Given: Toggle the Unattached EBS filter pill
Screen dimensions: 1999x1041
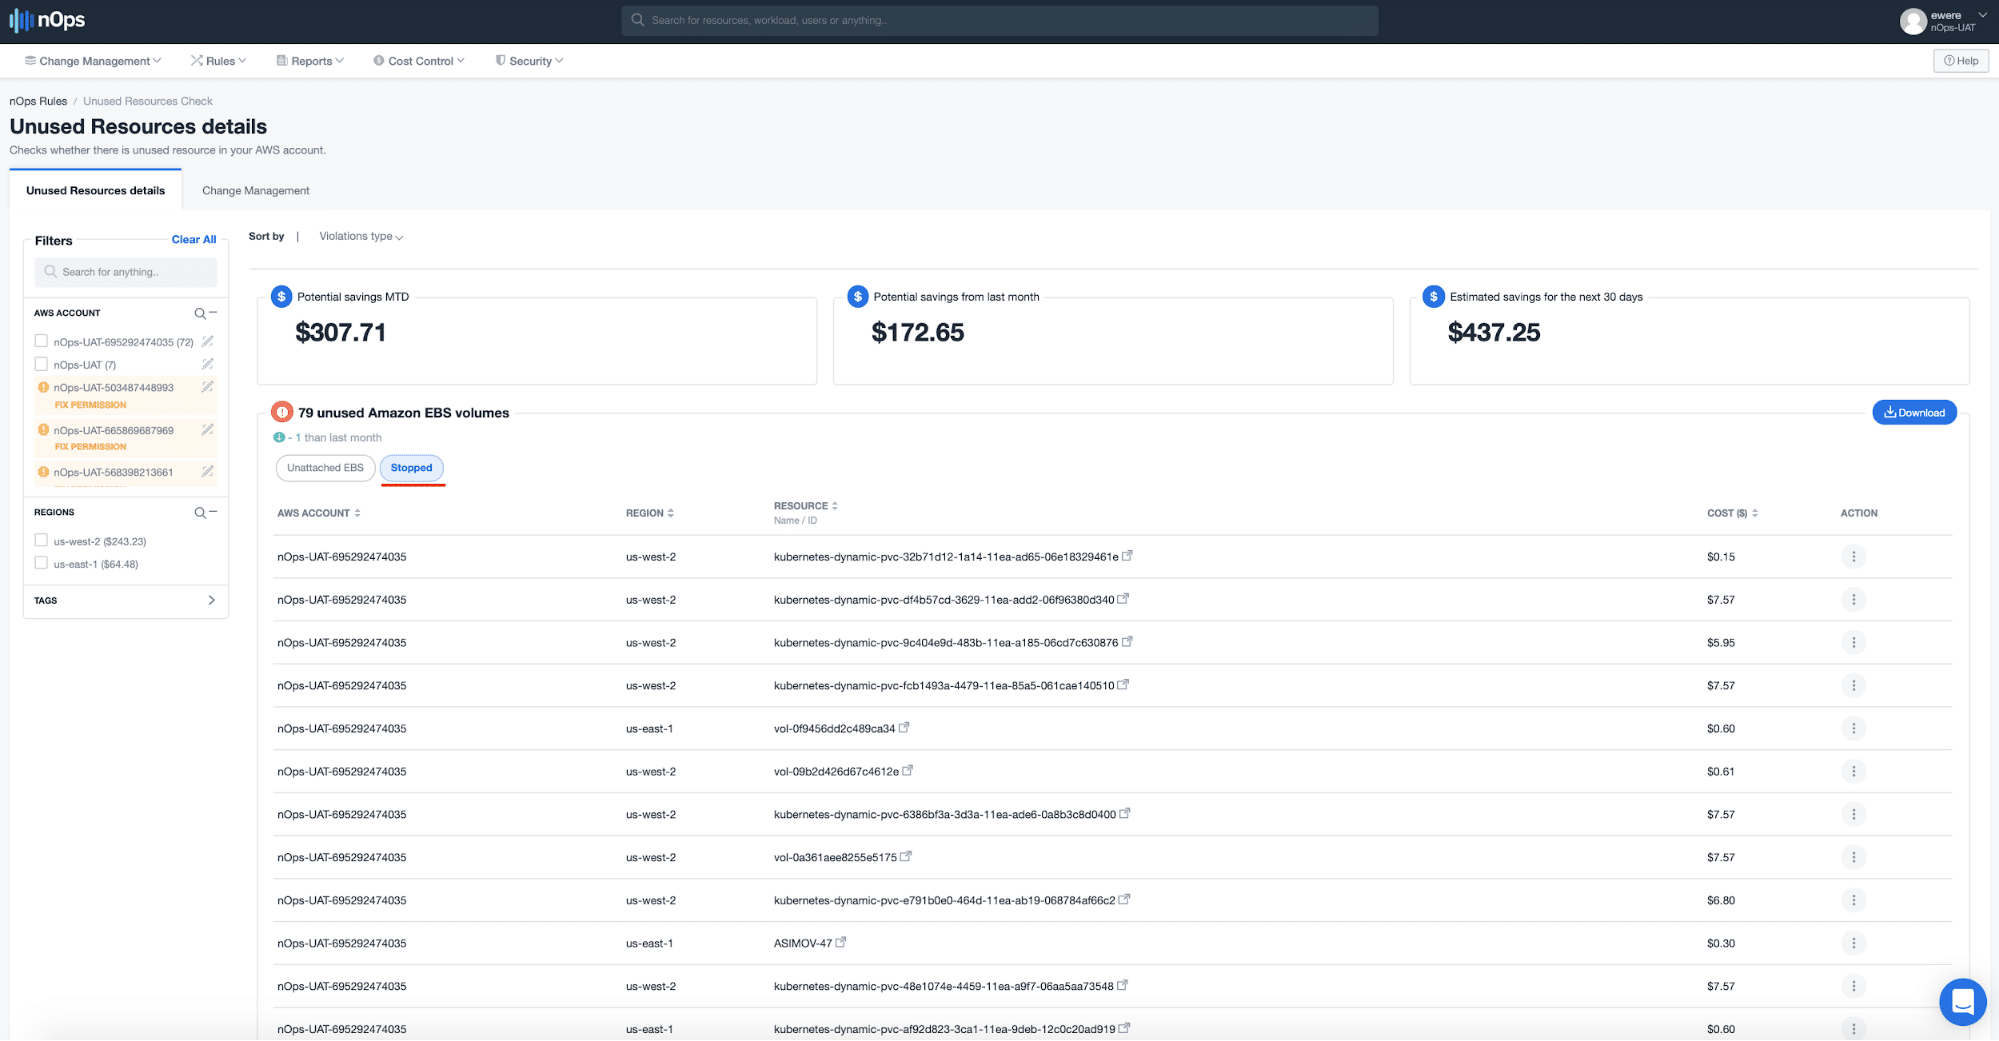Looking at the screenshot, I should coord(325,468).
